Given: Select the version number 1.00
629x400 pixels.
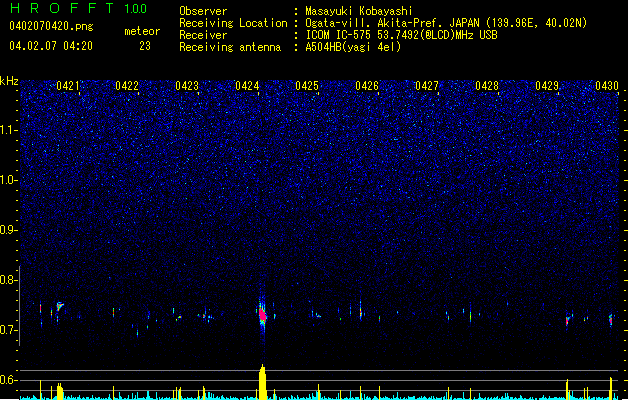Looking at the screenshot, I should pyautogui.click(x=136, y=9).
